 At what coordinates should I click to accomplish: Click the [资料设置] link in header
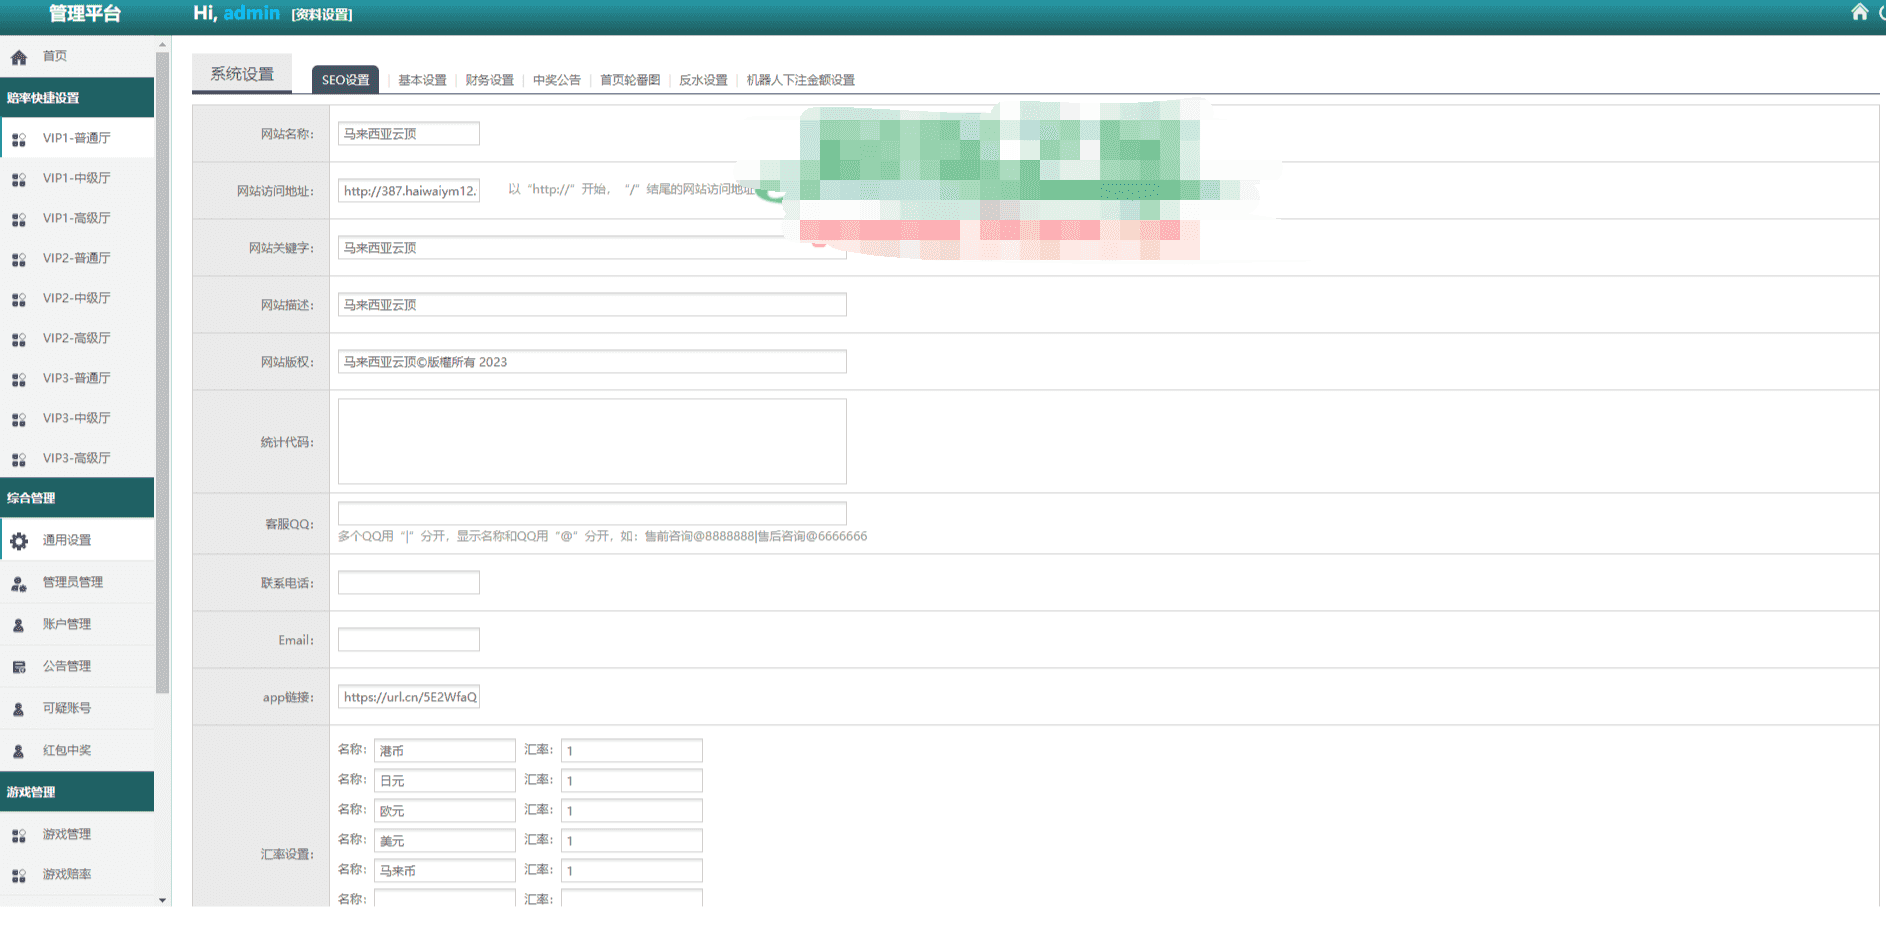pyautogui.click(x=322, y=15)
